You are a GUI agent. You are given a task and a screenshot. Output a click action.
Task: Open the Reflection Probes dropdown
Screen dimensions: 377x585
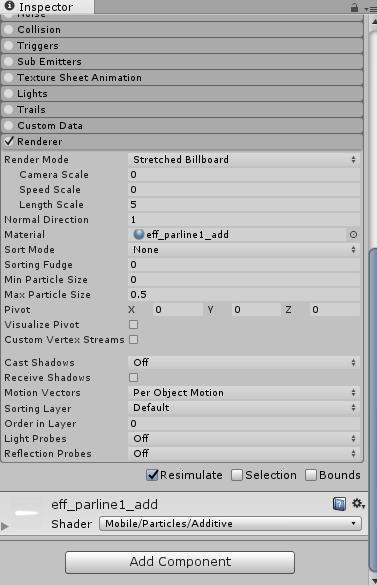[244, 454]
